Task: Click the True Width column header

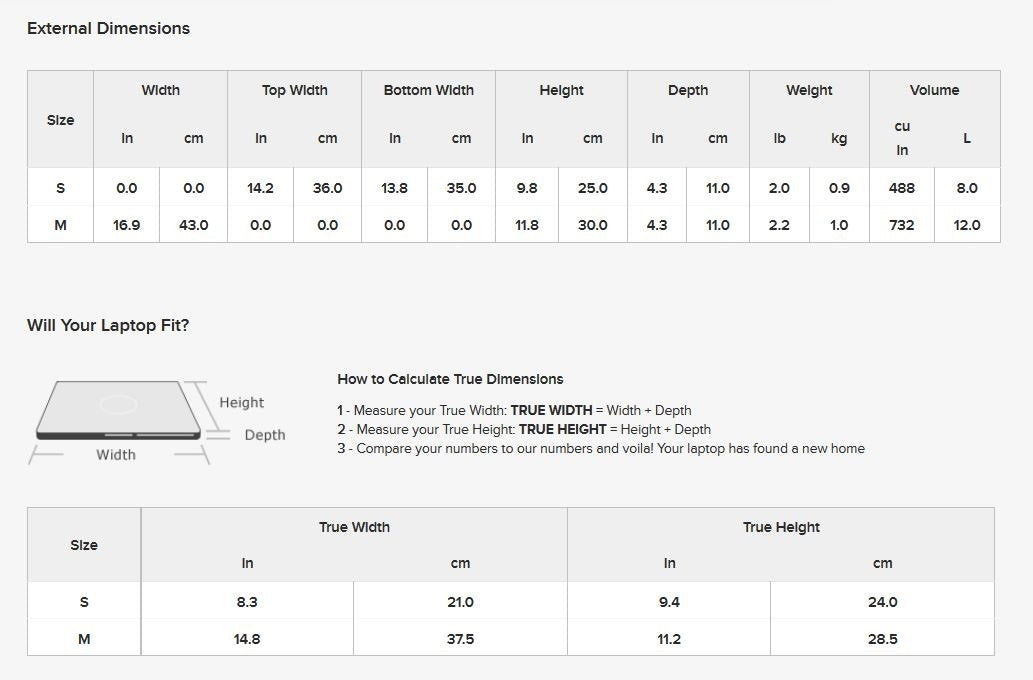Action: point(354,527)
